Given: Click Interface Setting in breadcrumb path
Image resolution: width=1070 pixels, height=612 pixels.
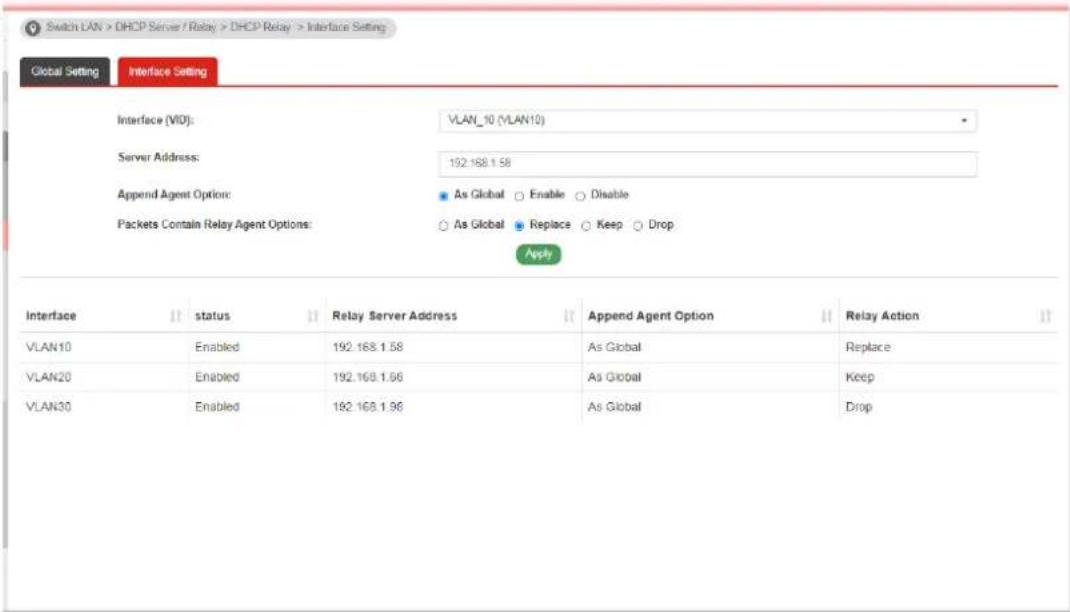Looking at the screenshot, I should (346, 27).
